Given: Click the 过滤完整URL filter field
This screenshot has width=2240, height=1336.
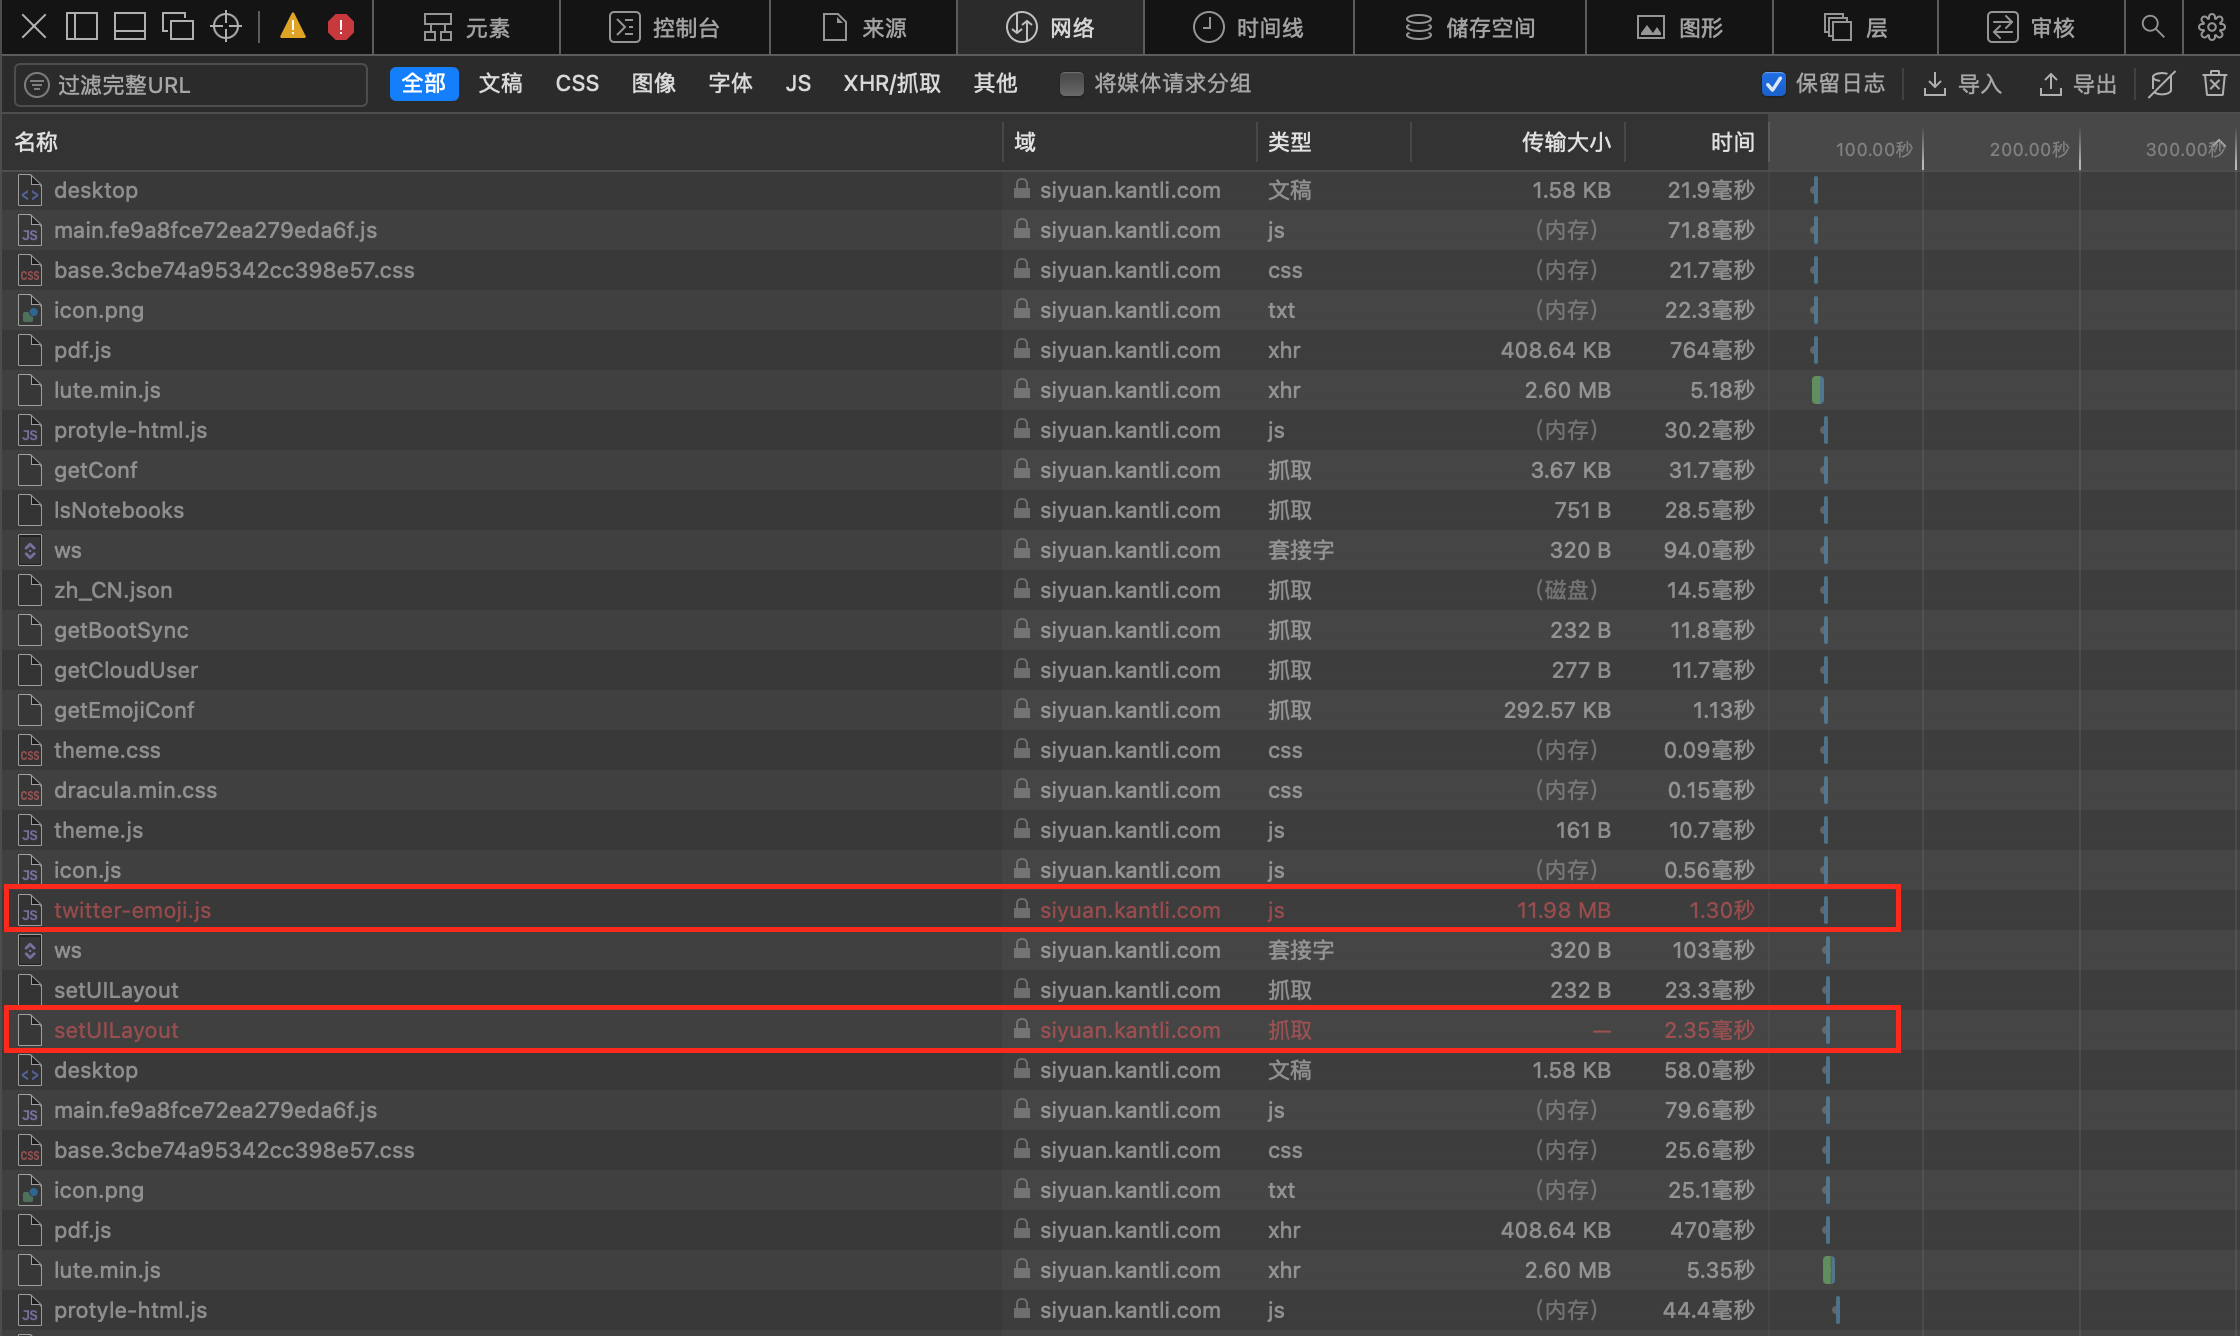Looking at the screenshot, I should pos(191,85).
